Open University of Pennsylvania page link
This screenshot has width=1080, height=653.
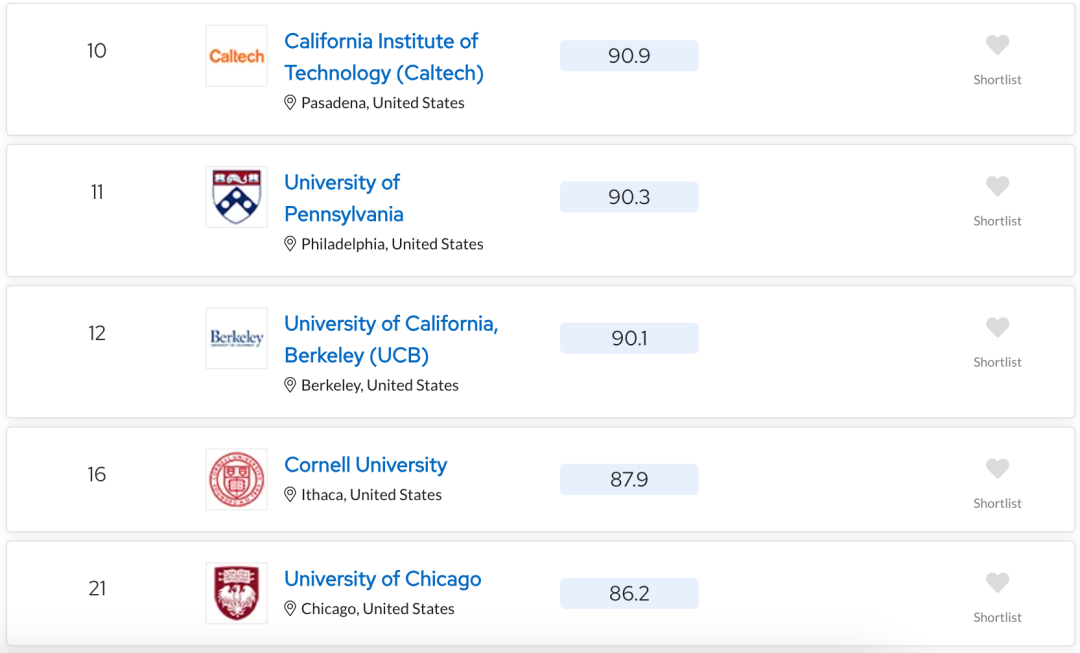(344, 198)
